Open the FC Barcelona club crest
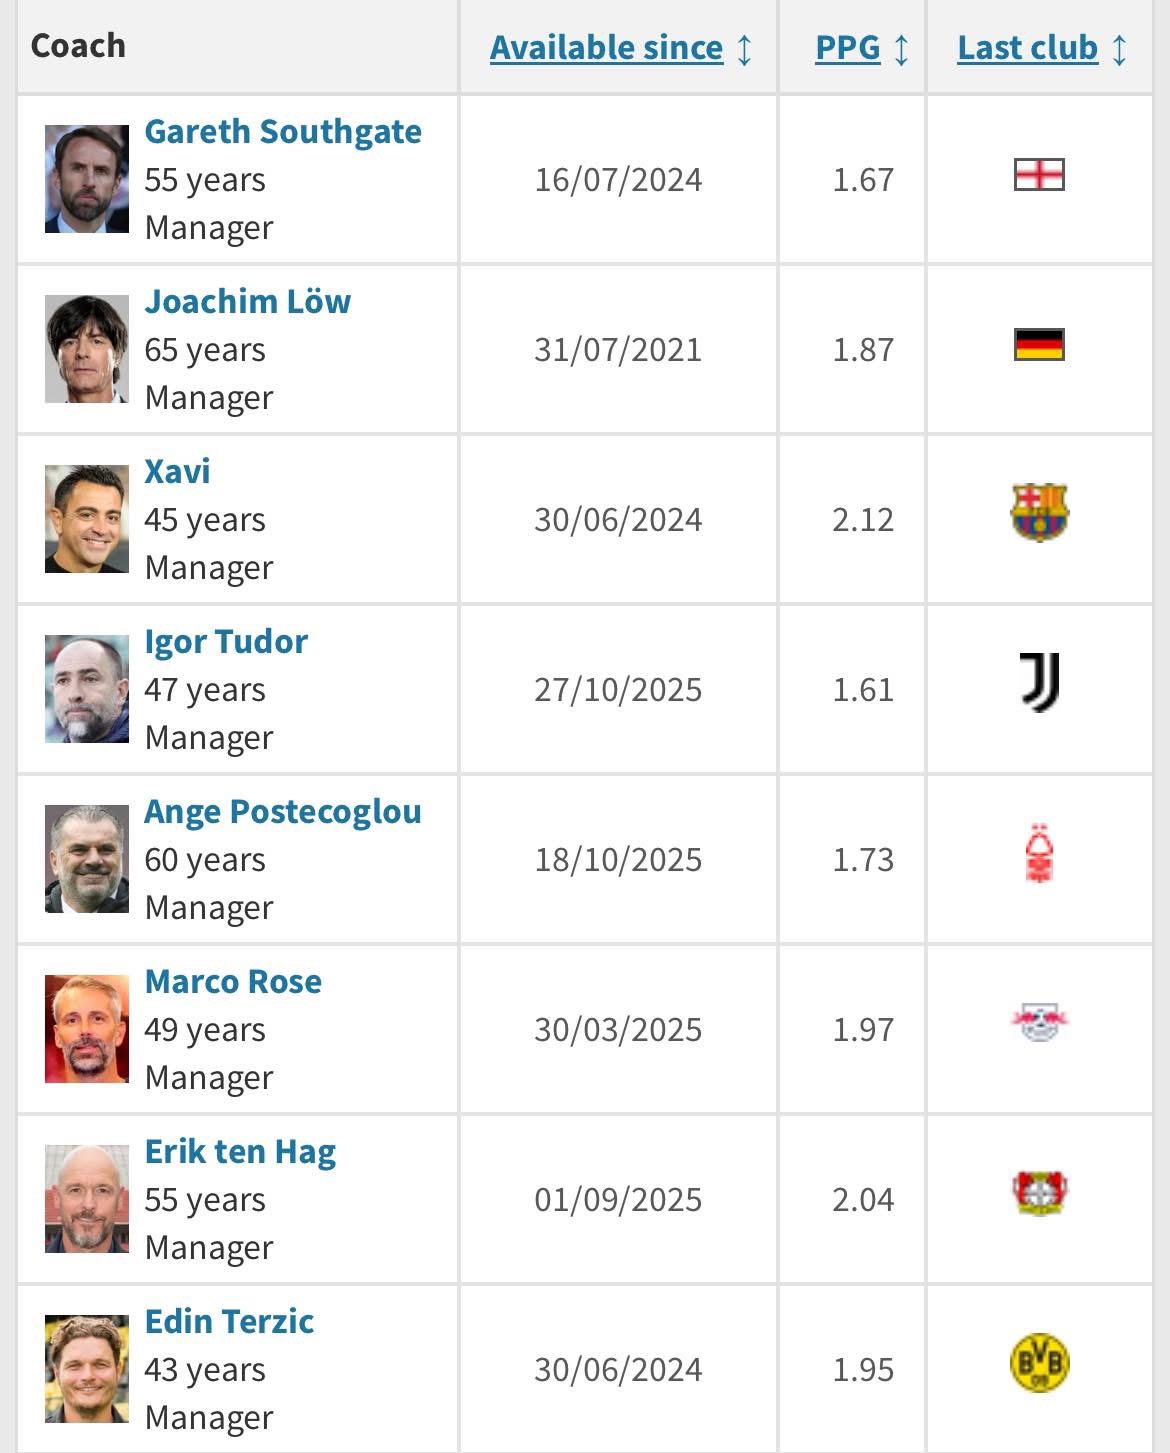The image size is (1170, 1453). coord(1039,513)
